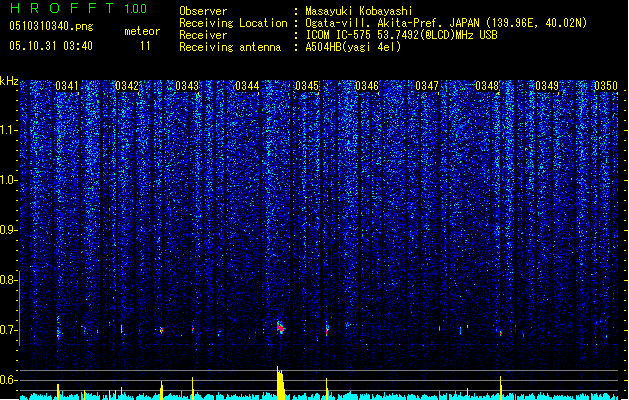The width and height of the screenshot is (629, 400).
Task: Click the tallest yellow intensity bar below 0345
Action: pos(280,383)
